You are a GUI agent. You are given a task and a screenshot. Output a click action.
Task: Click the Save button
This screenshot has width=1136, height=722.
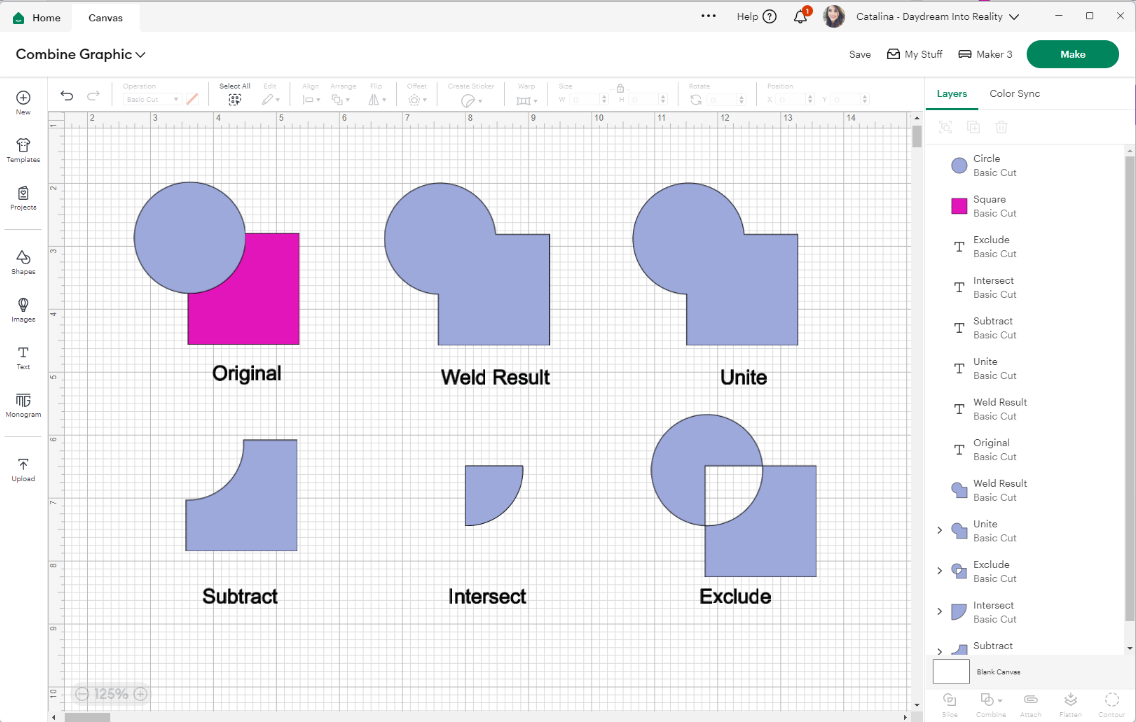click(860, 54)
